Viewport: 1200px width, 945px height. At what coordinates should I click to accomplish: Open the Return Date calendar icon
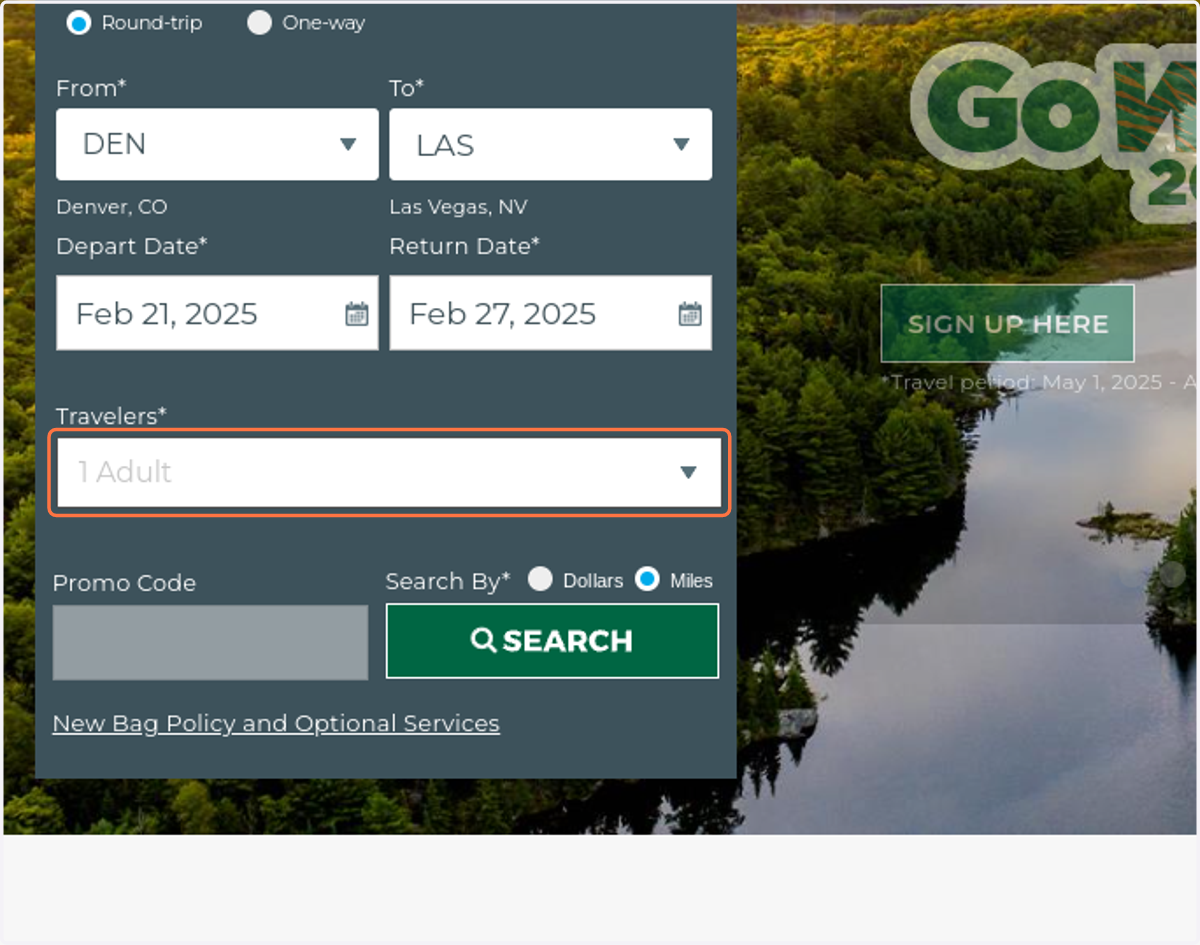pos(690,314)
